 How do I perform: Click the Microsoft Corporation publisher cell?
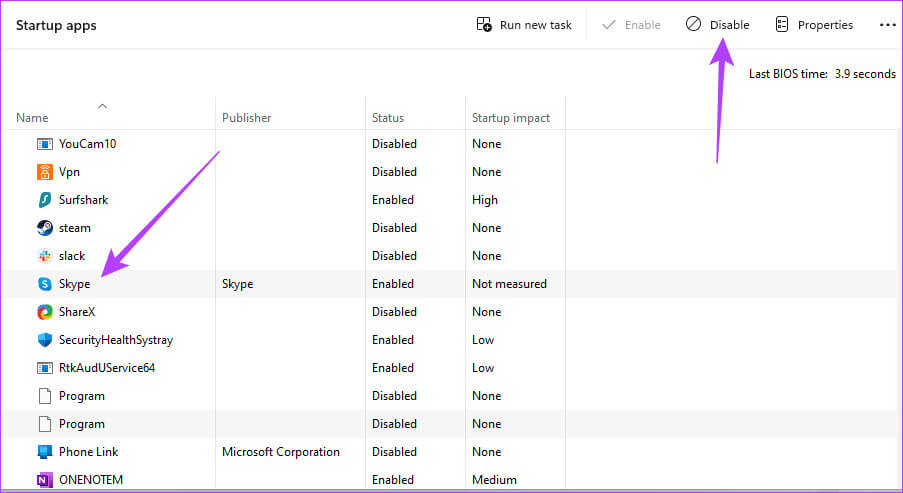[281, 452]
